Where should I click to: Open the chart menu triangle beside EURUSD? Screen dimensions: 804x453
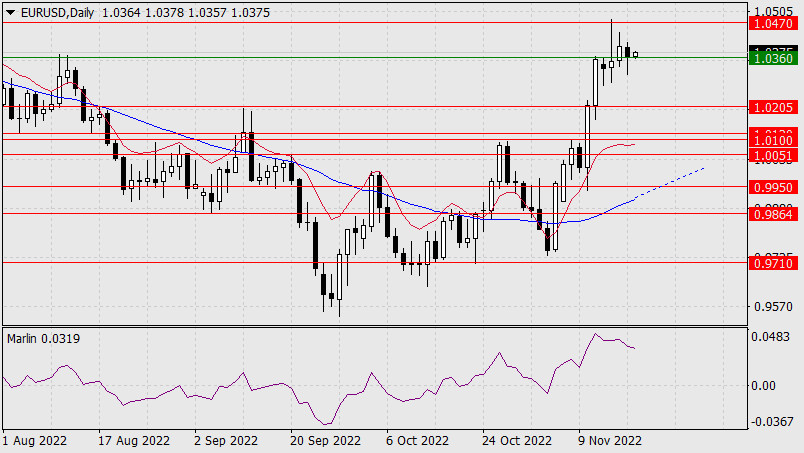[x=10, y=13]
